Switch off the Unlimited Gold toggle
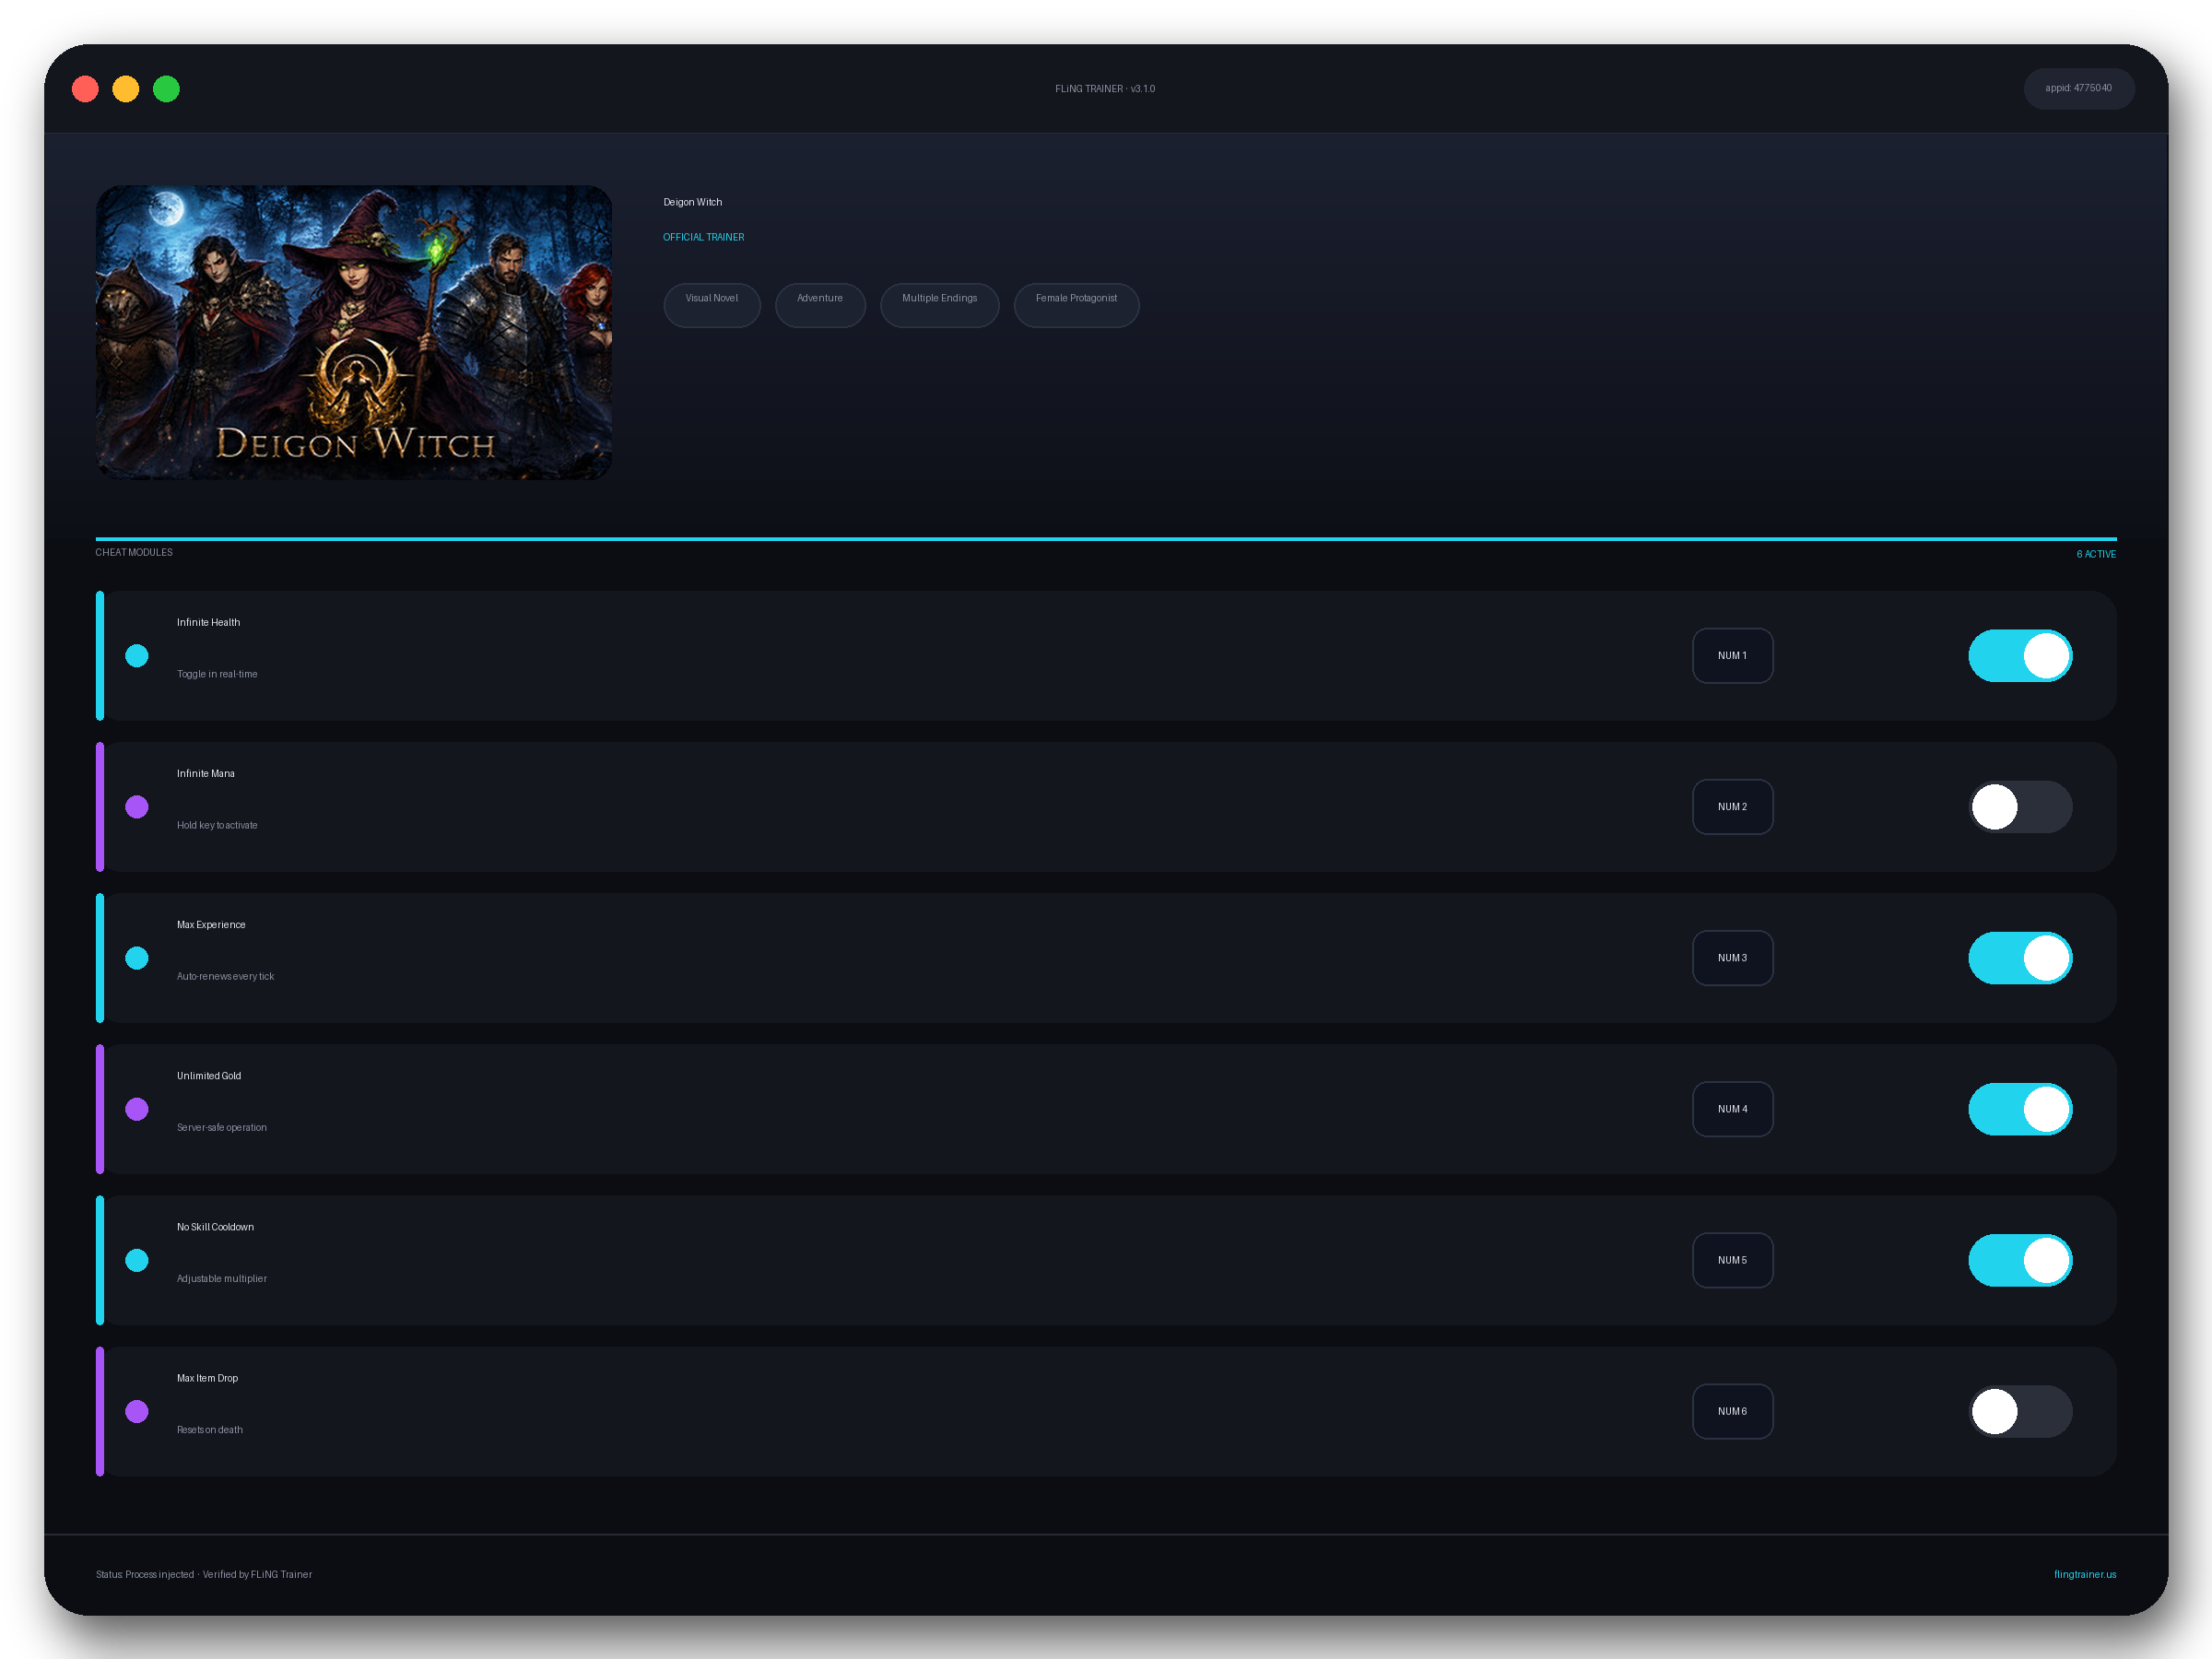Screen dimensions: 2212x1659 click(x=2020, y=1109)
